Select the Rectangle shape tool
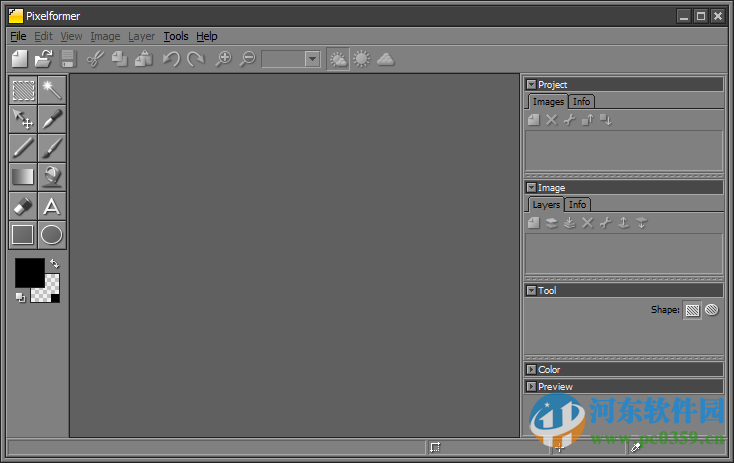Image resolution: width=734 pixels, height=463 pixels. coord(23,235)
